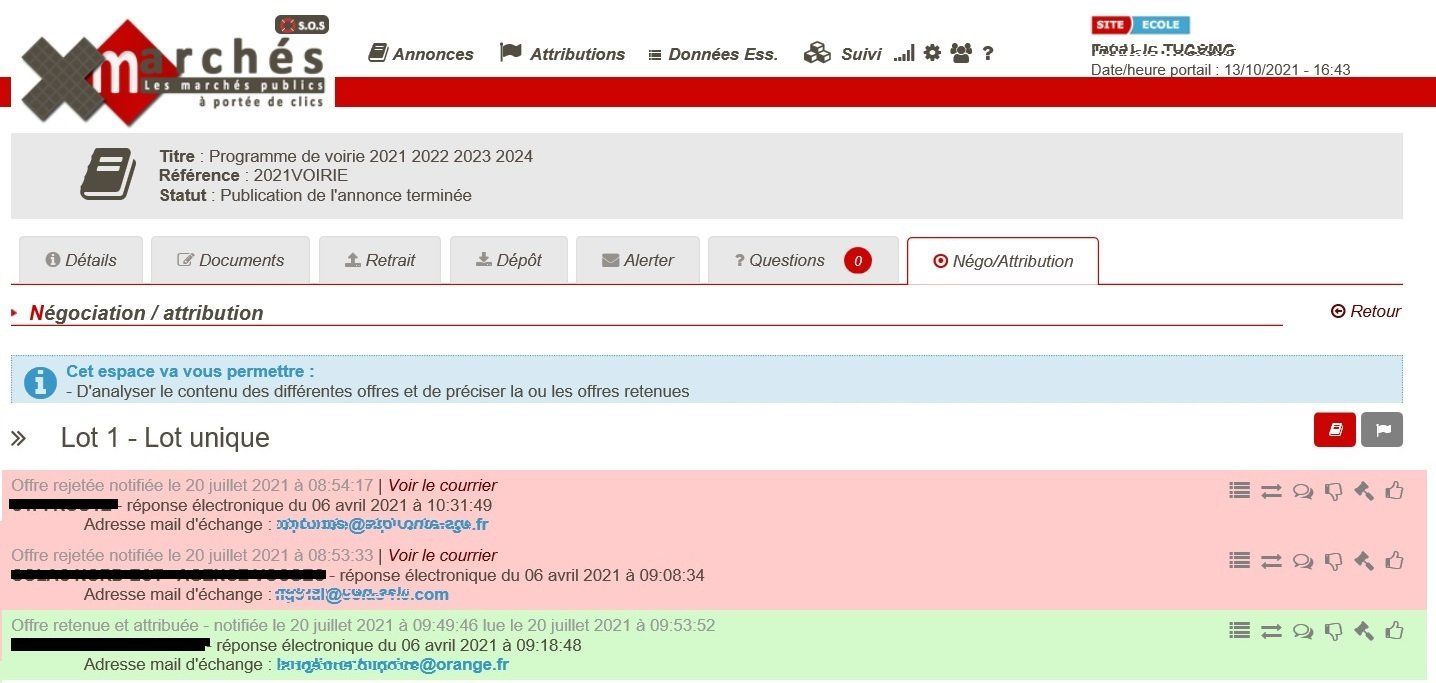Click gavel icon for offer of 10:31:49

(x=1364, y=490)
